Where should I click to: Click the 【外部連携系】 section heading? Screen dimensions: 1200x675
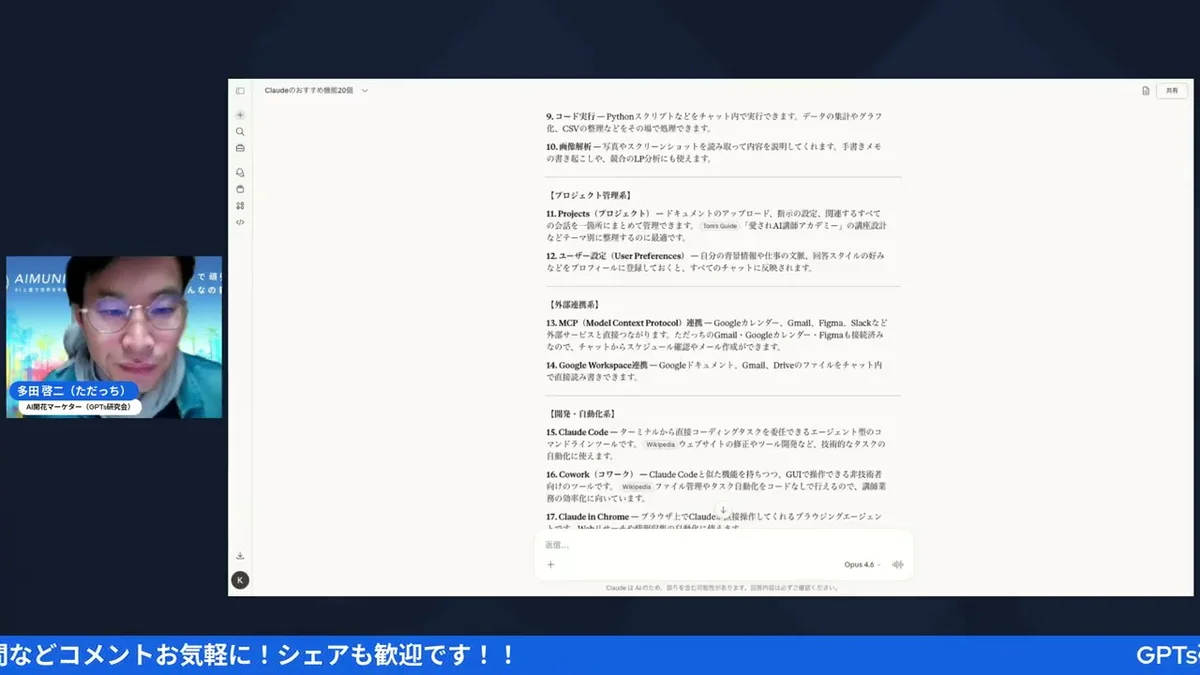575,304
